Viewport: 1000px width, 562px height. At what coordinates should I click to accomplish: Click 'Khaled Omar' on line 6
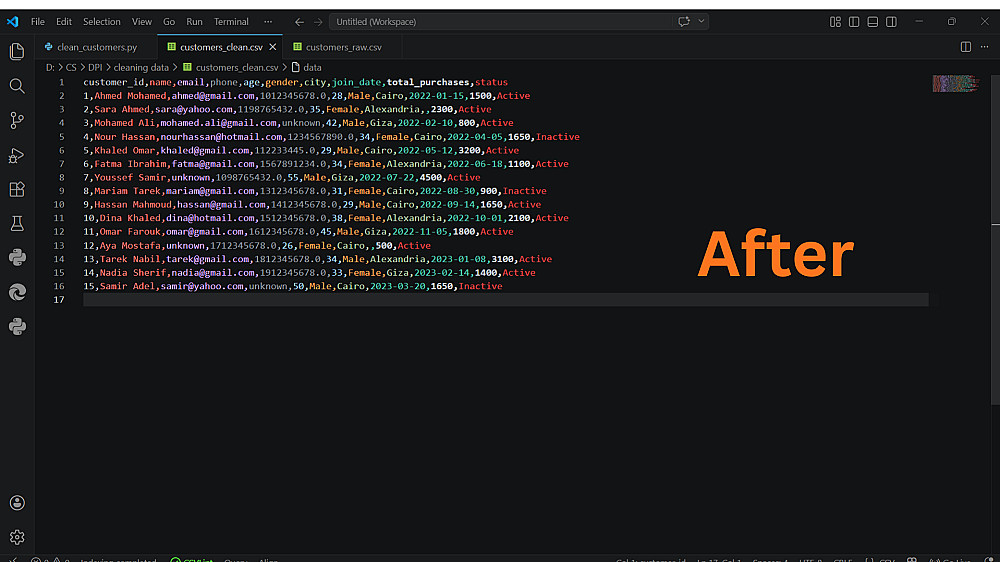[x=124, y=150]
